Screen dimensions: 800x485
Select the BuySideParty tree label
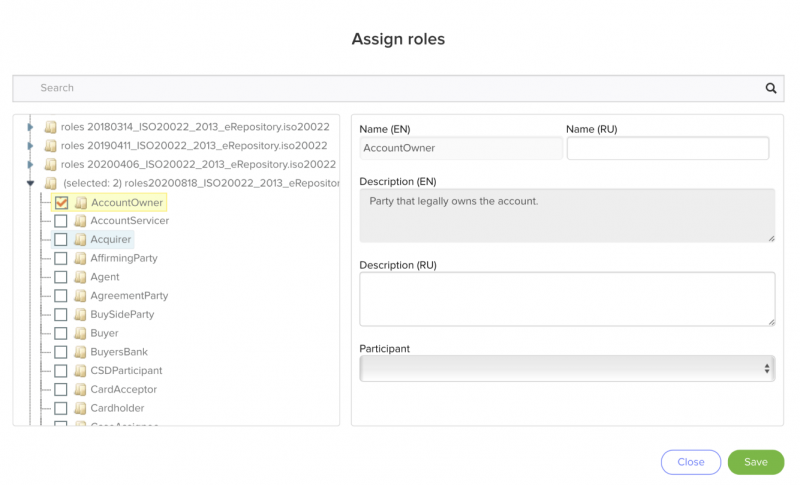click(122, 315)
